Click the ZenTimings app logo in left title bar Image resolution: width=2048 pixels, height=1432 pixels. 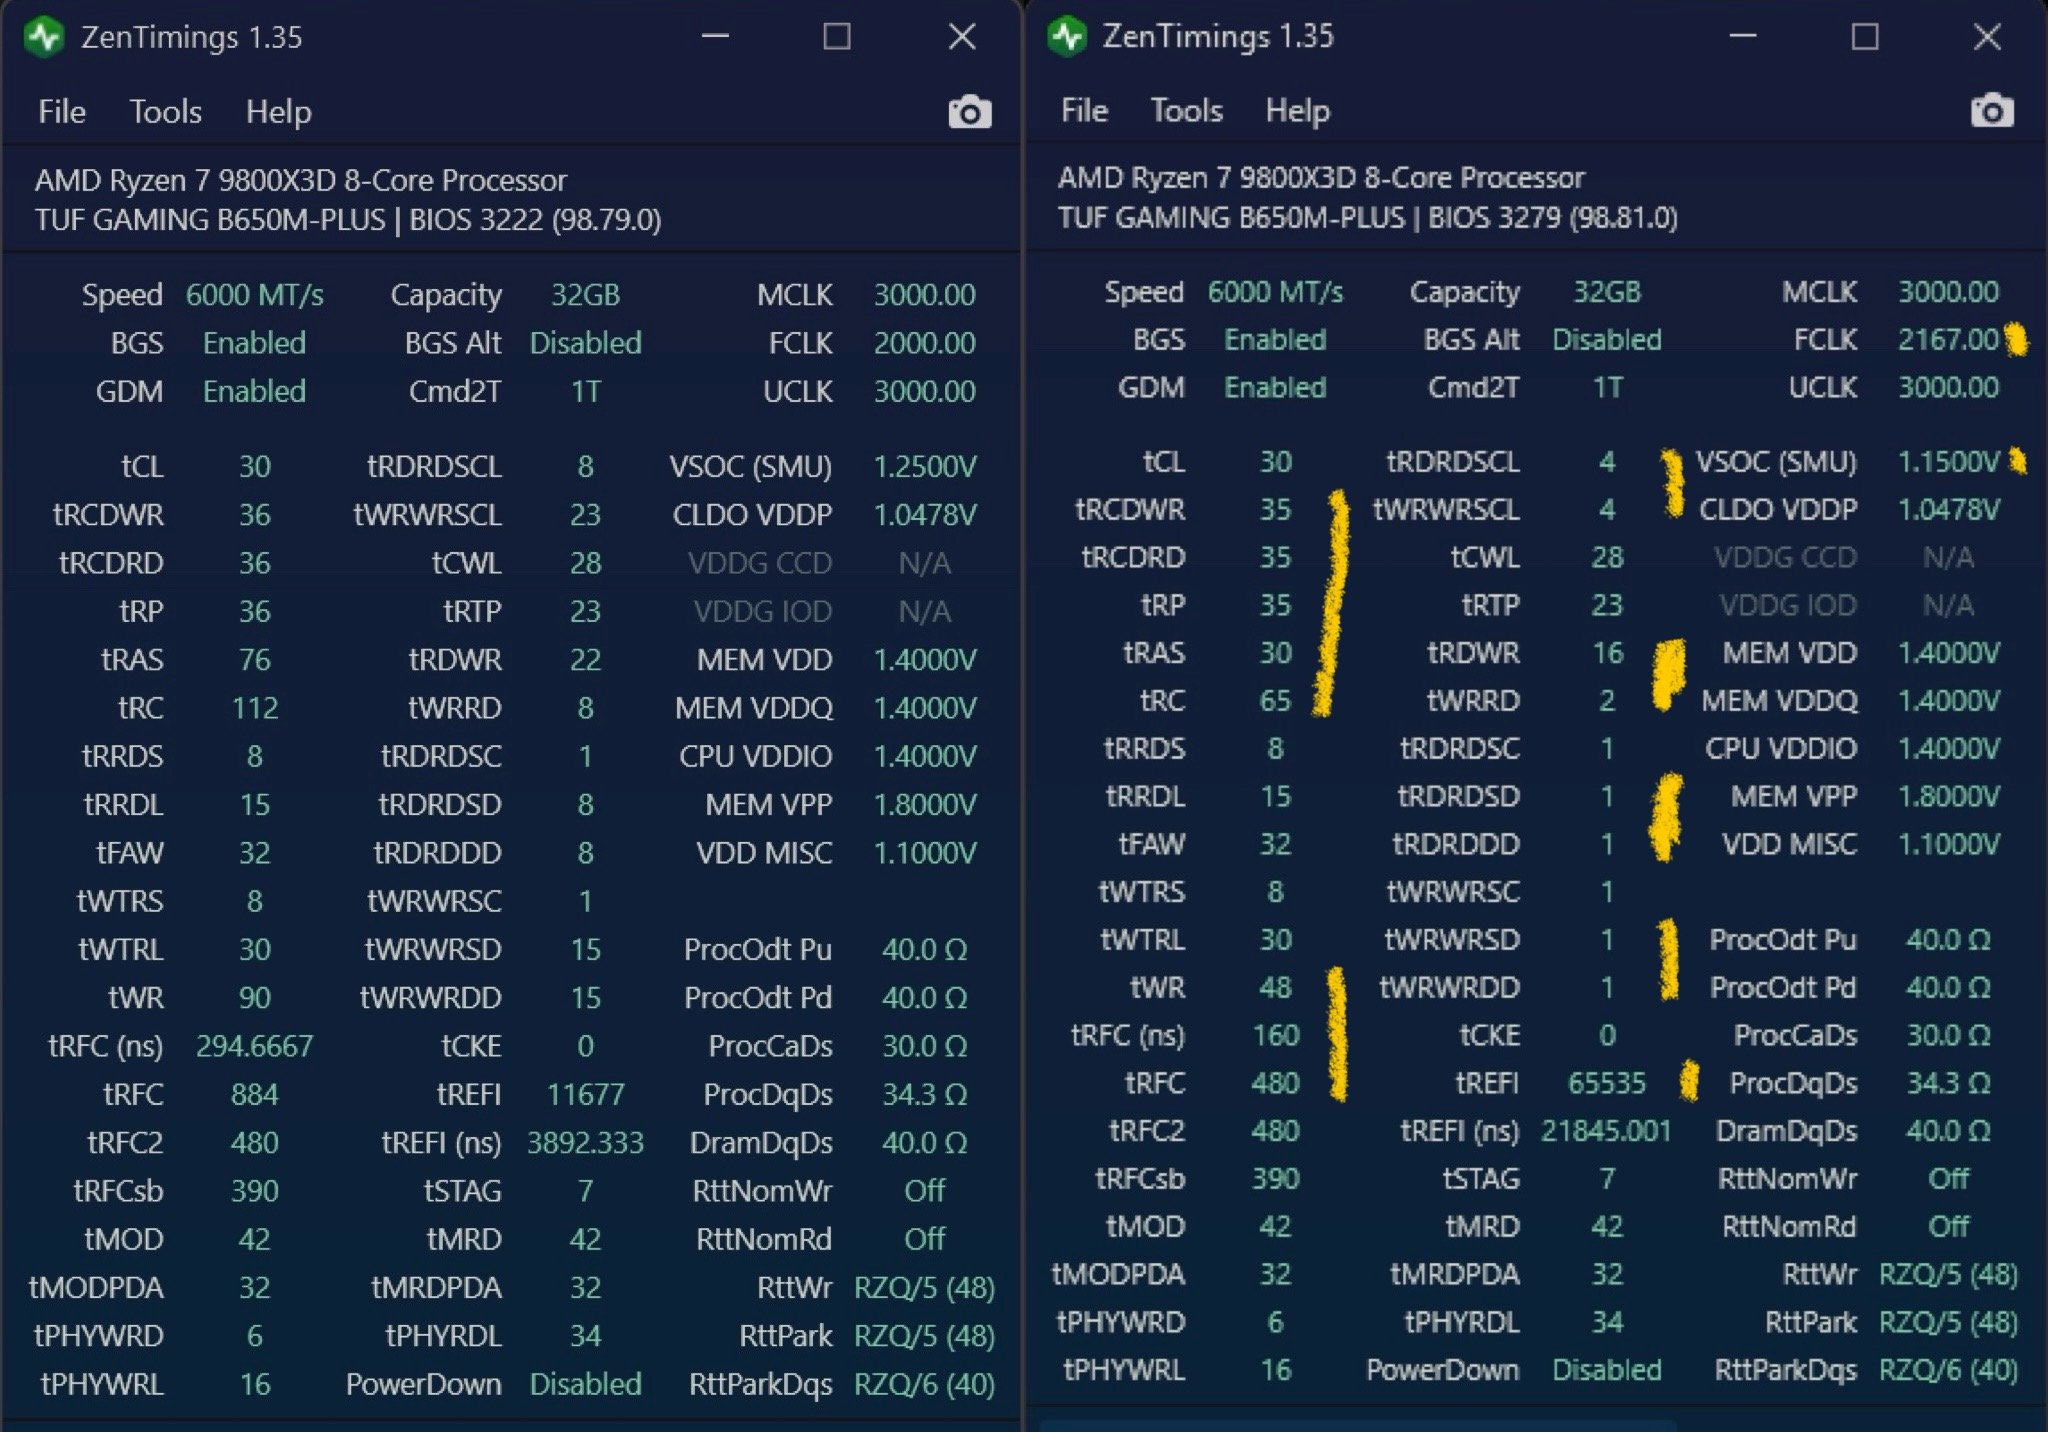(x=45, y=38)
